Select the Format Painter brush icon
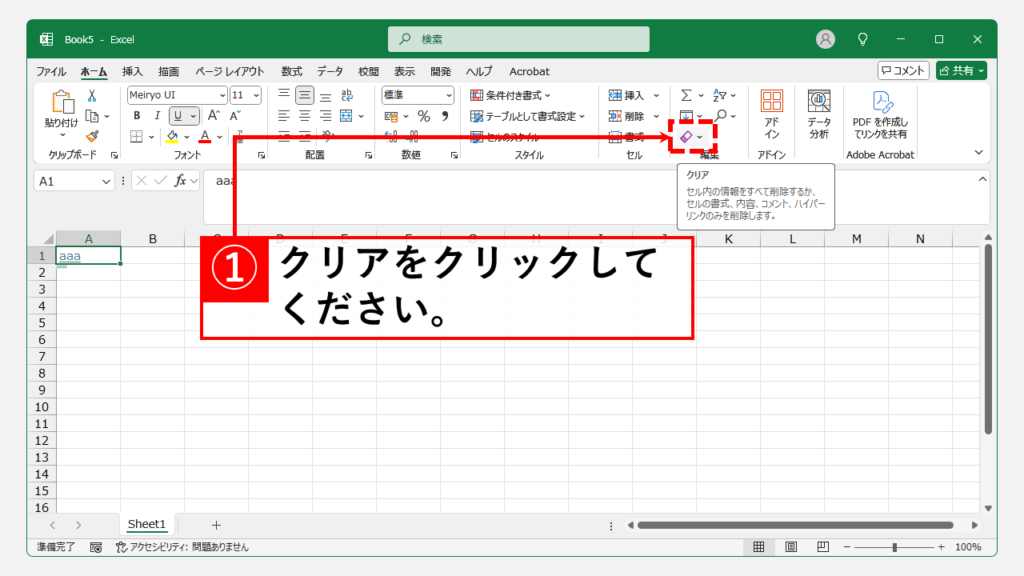The width and height of the screenshot is (1024, 576). click(x=91, y=136)
